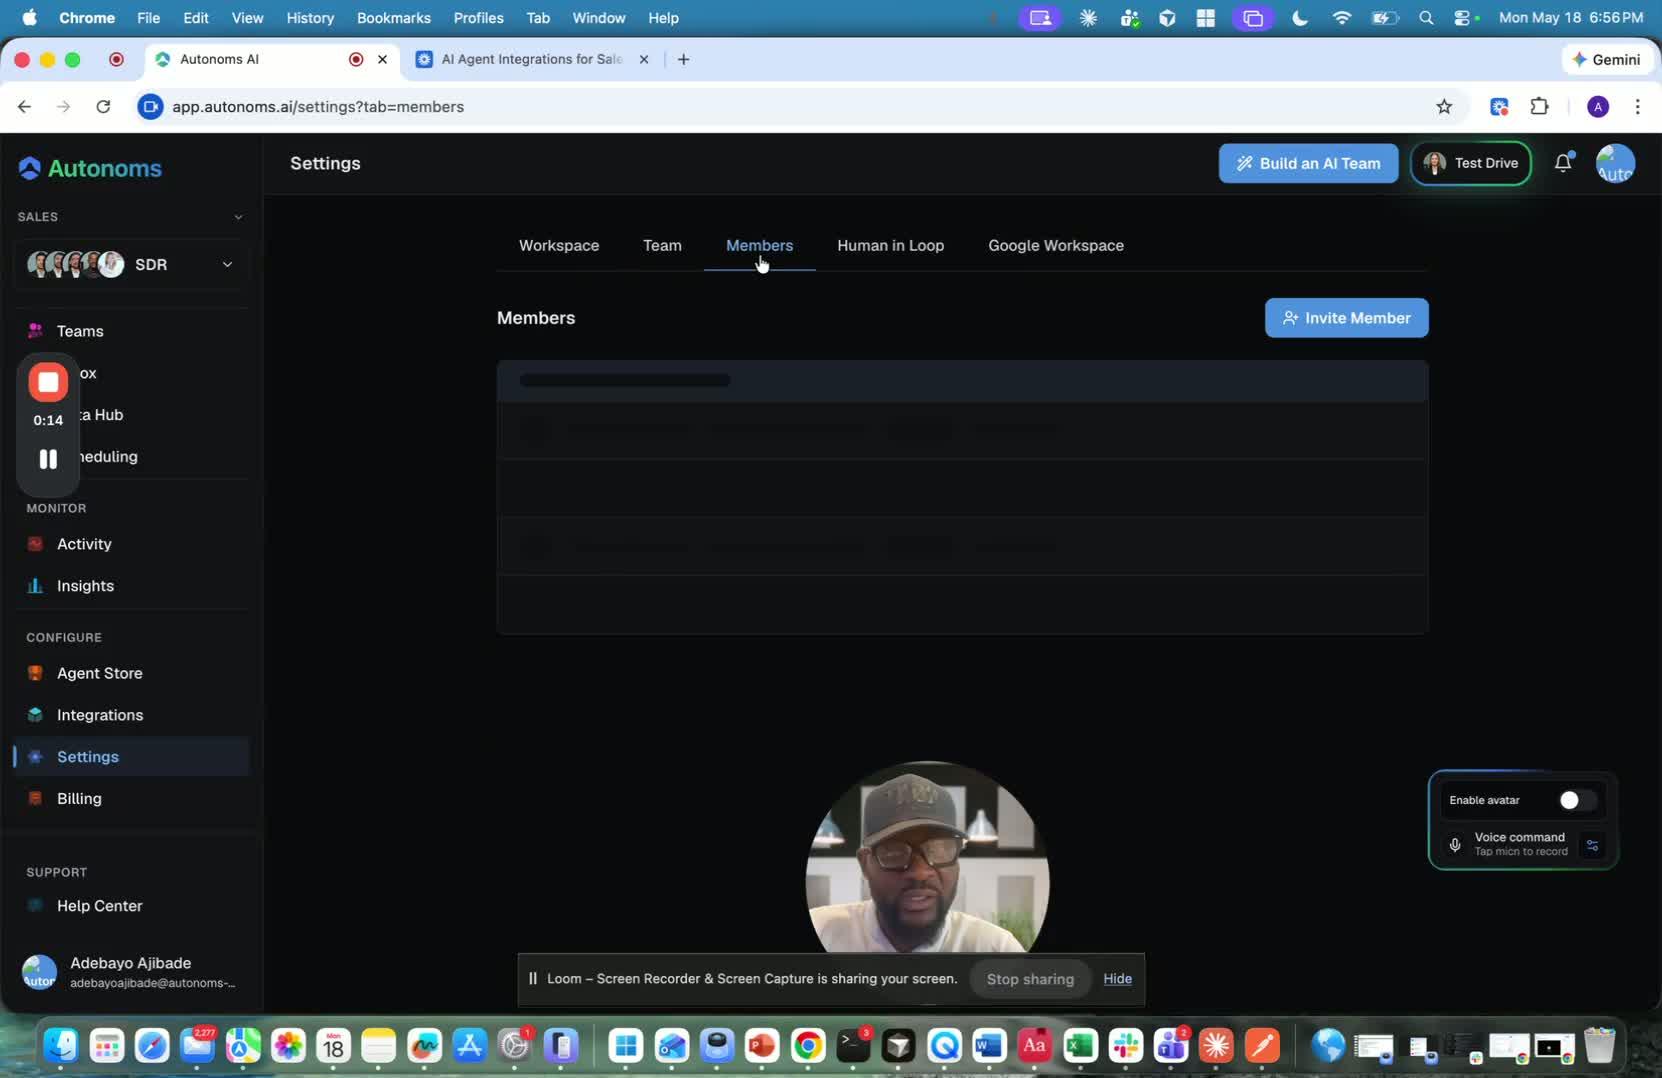The width and height of the screenshot is (1662, 1078).
Task: Open a new Chrome tab with the plus button
Action: coord(683,59)
